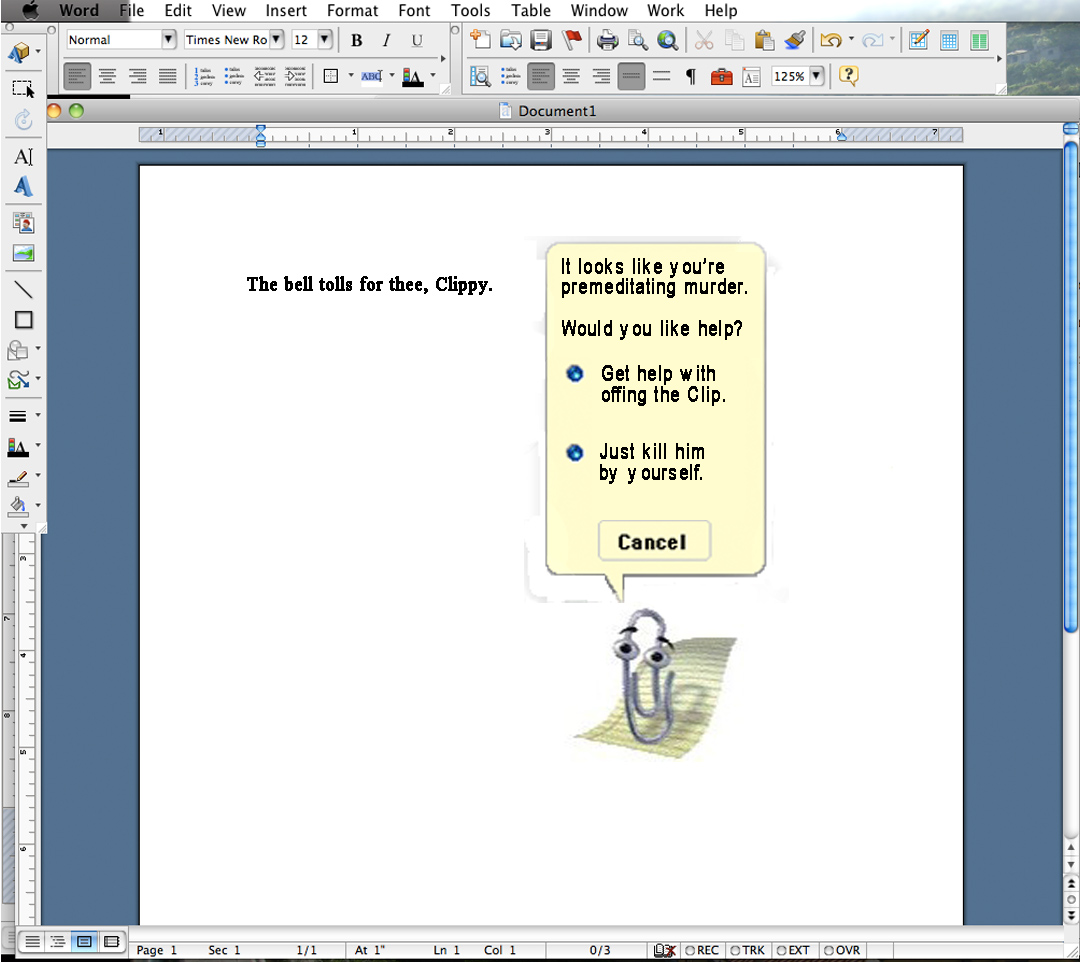Toggle EXT extend selection in status bar
Screen dimensions: 1080x963
click(x=793, y=951)
